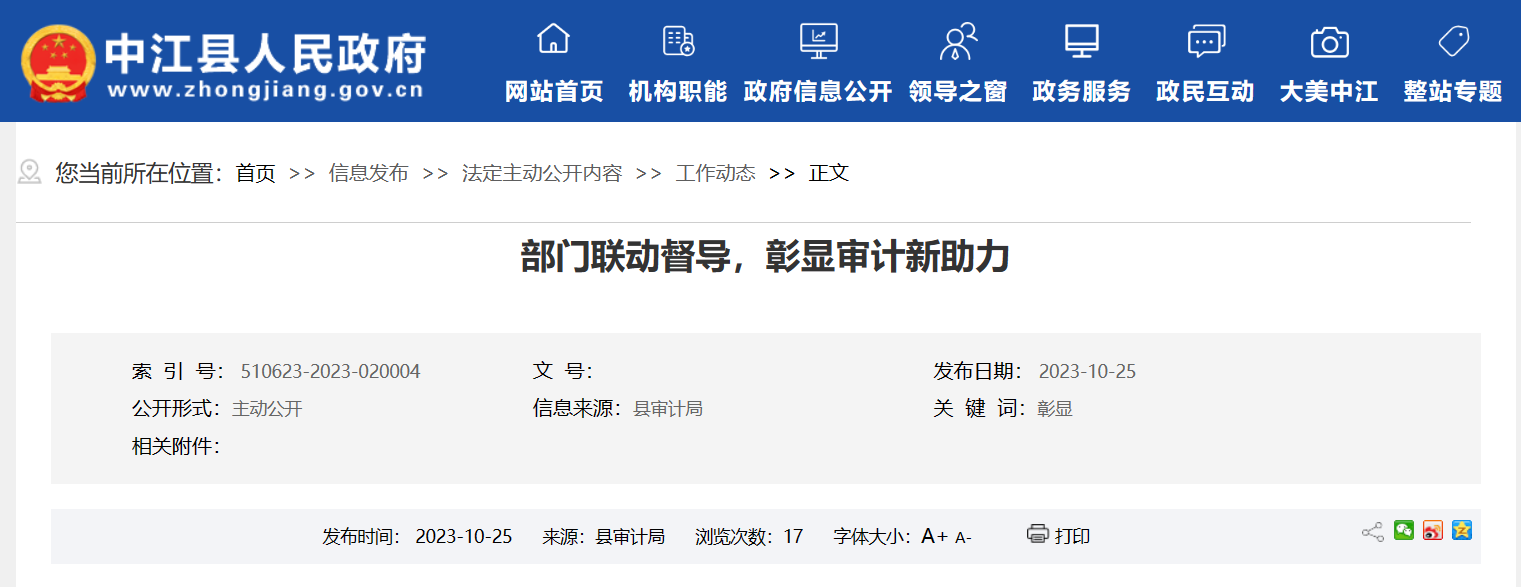Click the 机构职能 document icon

pyautogui.click(x=678, y=41)
